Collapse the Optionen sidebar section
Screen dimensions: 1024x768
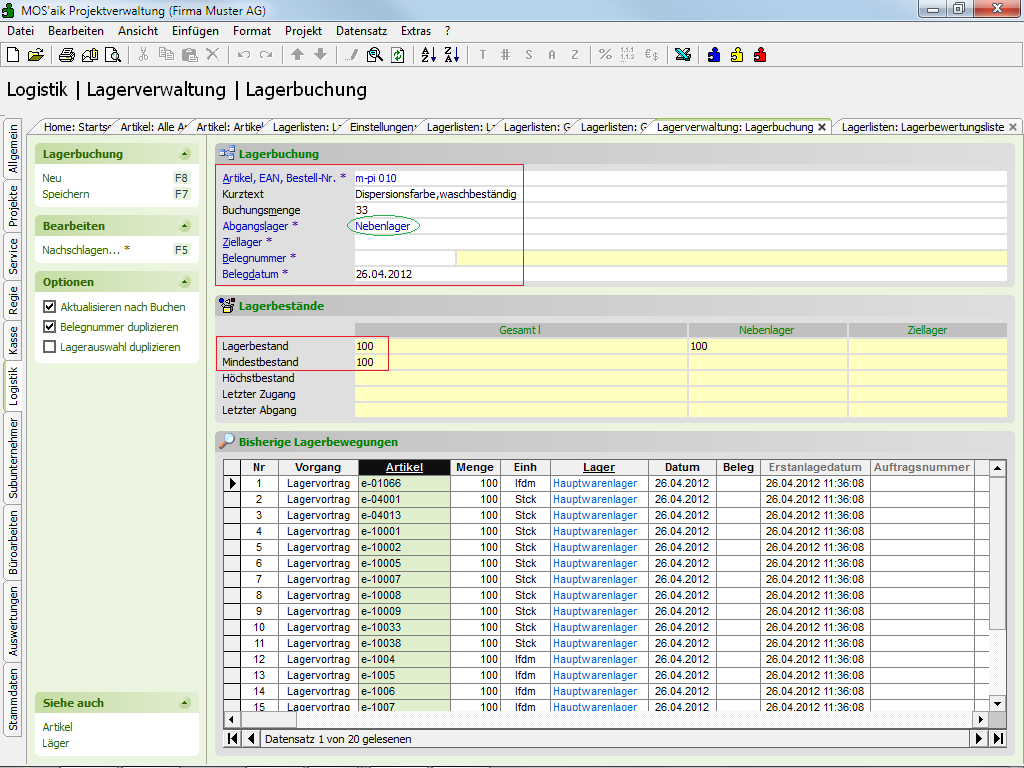184,283
